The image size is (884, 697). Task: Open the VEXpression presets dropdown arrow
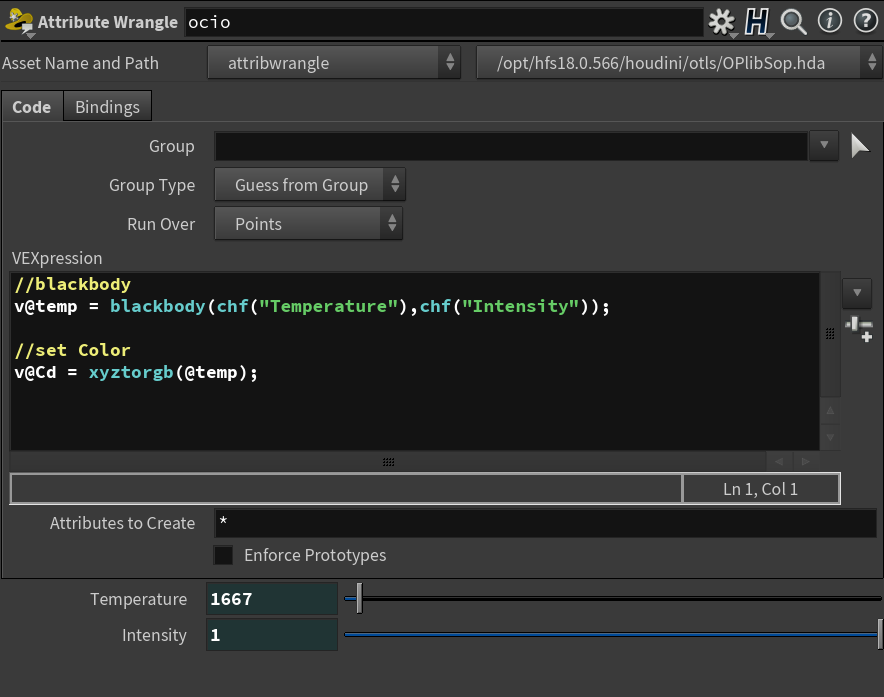857,293
